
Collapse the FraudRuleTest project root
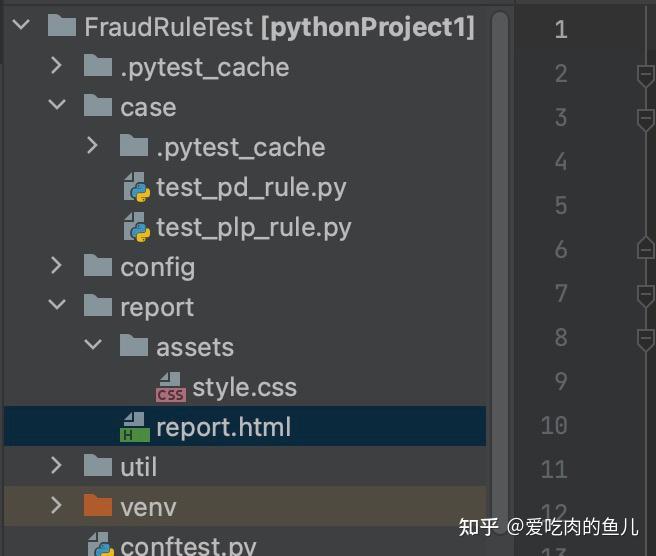point(22,27)
